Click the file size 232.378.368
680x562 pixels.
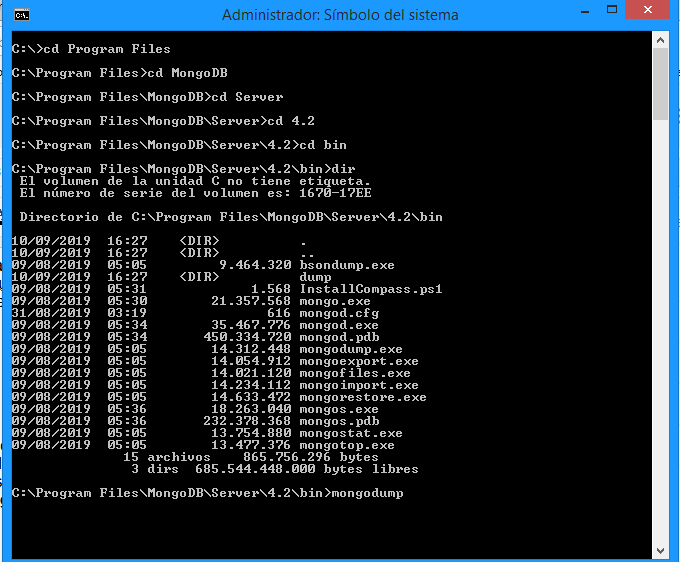(x=248, y=421)
